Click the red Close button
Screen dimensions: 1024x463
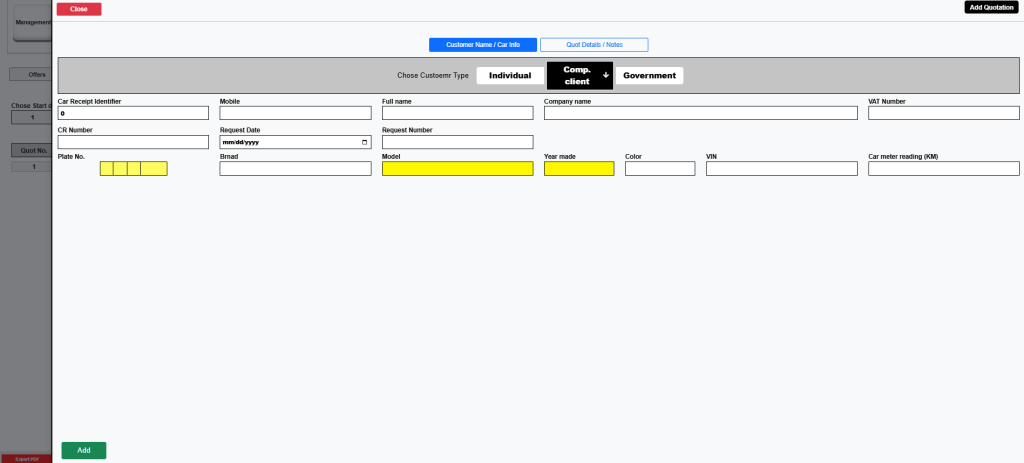click(79, 9)
